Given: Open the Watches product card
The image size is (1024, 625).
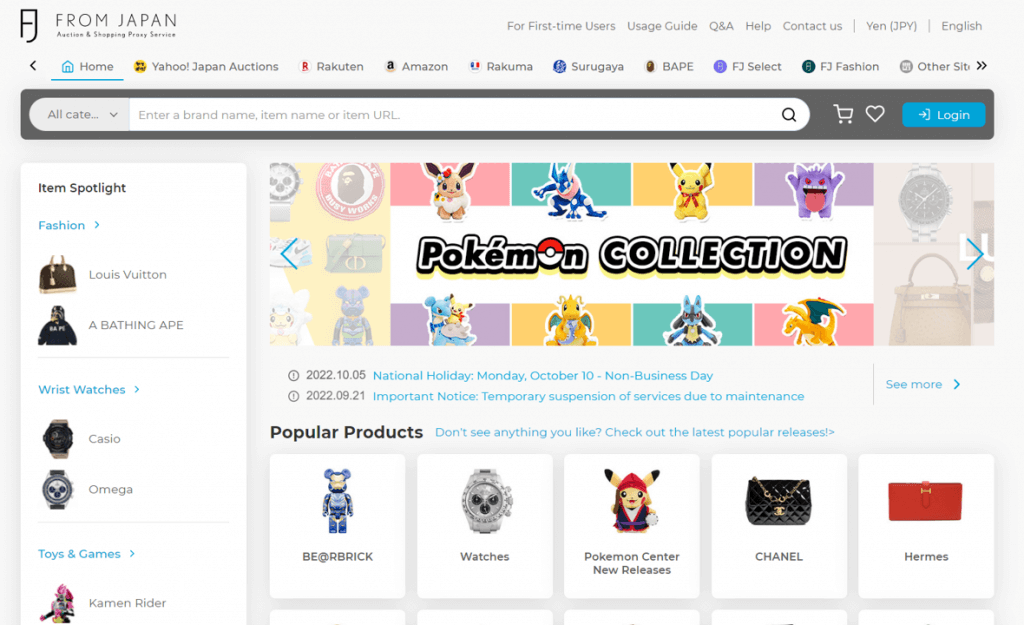Looking at the screenshot, I should [x=485, y=526].
